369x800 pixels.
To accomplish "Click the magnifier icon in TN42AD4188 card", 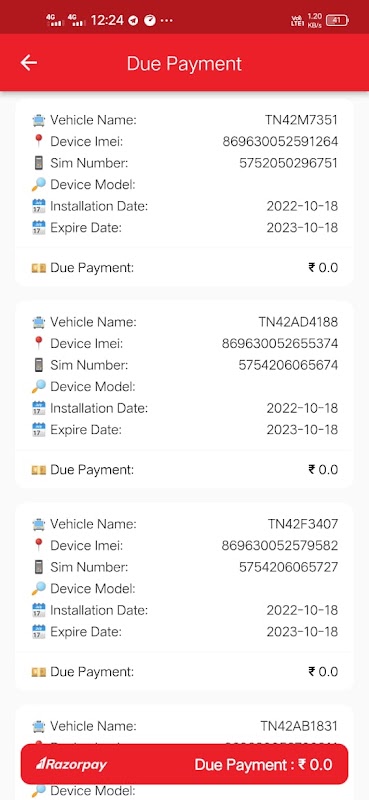I will pyautogui.click(x=38, y=386).
